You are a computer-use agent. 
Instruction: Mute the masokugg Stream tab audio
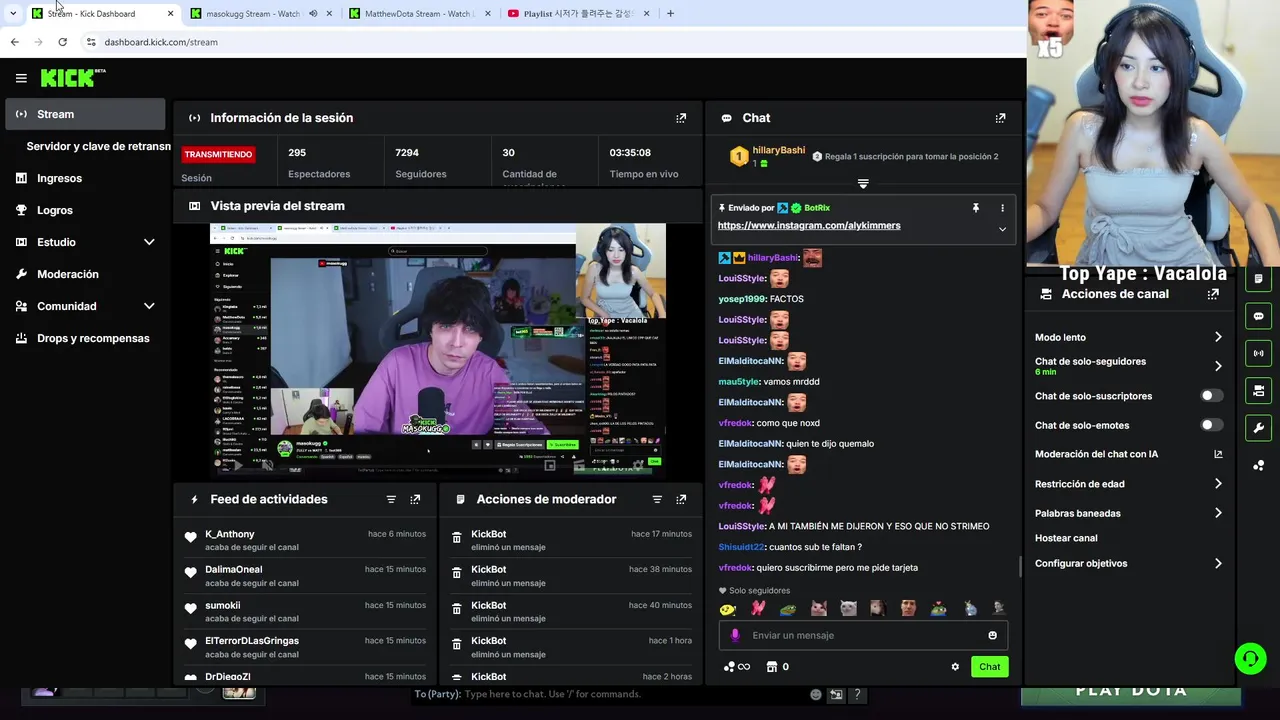(x=313, y=14)
